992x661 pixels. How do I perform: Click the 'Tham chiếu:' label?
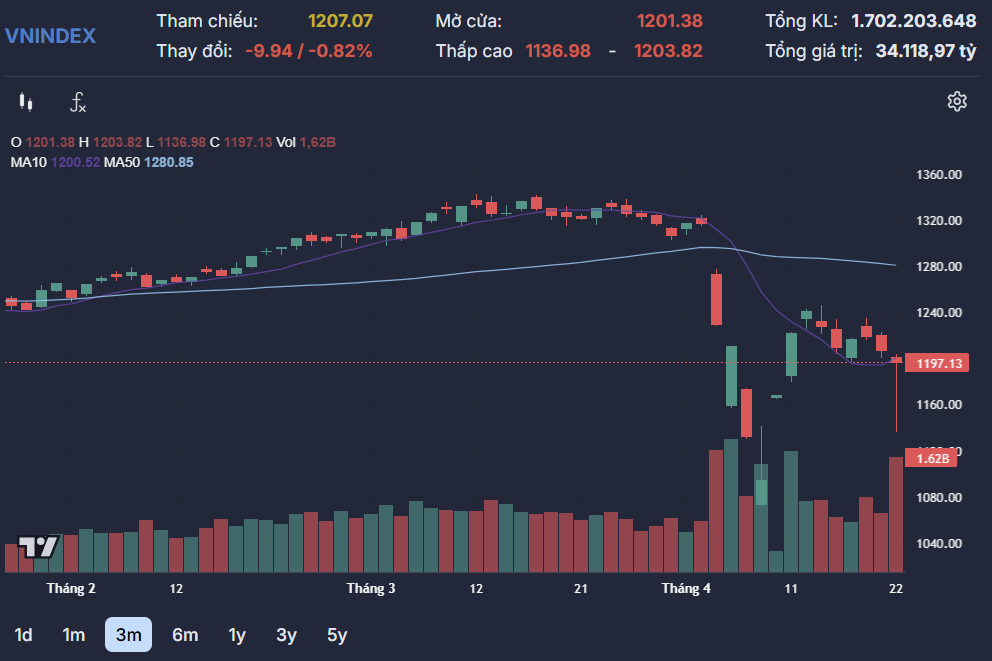tap(207, 21)
